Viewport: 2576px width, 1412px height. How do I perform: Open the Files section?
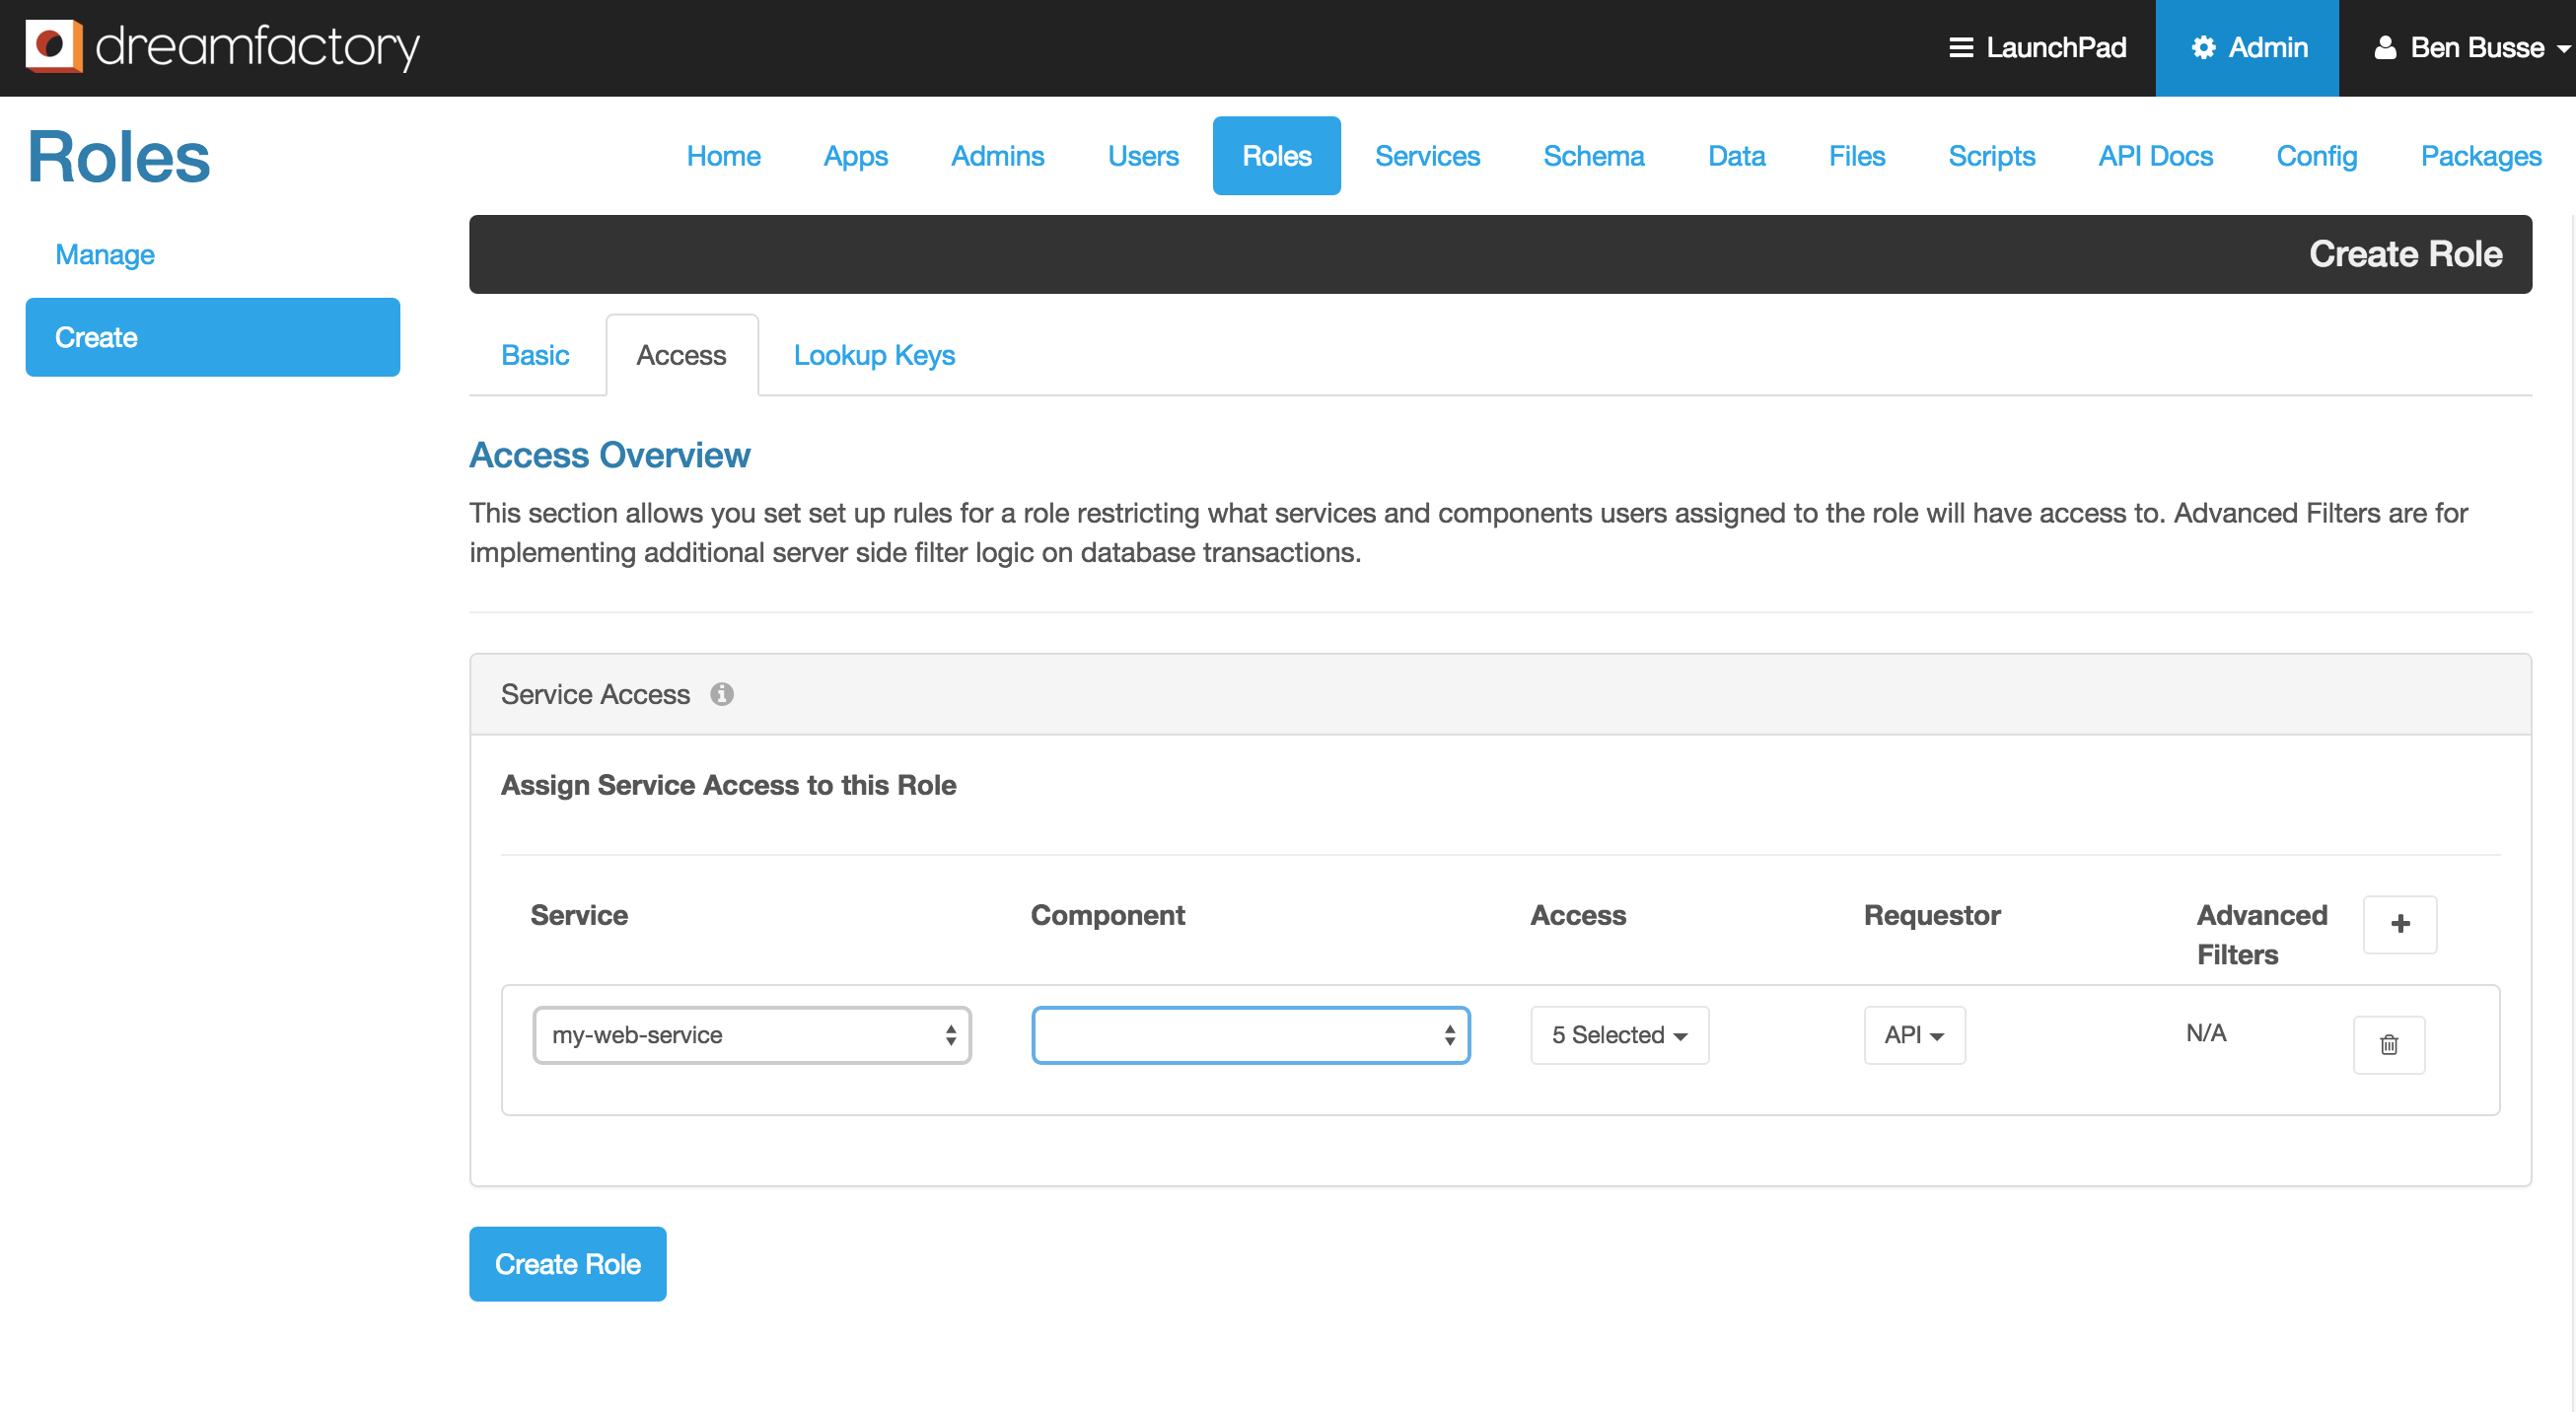(1857, 156)
